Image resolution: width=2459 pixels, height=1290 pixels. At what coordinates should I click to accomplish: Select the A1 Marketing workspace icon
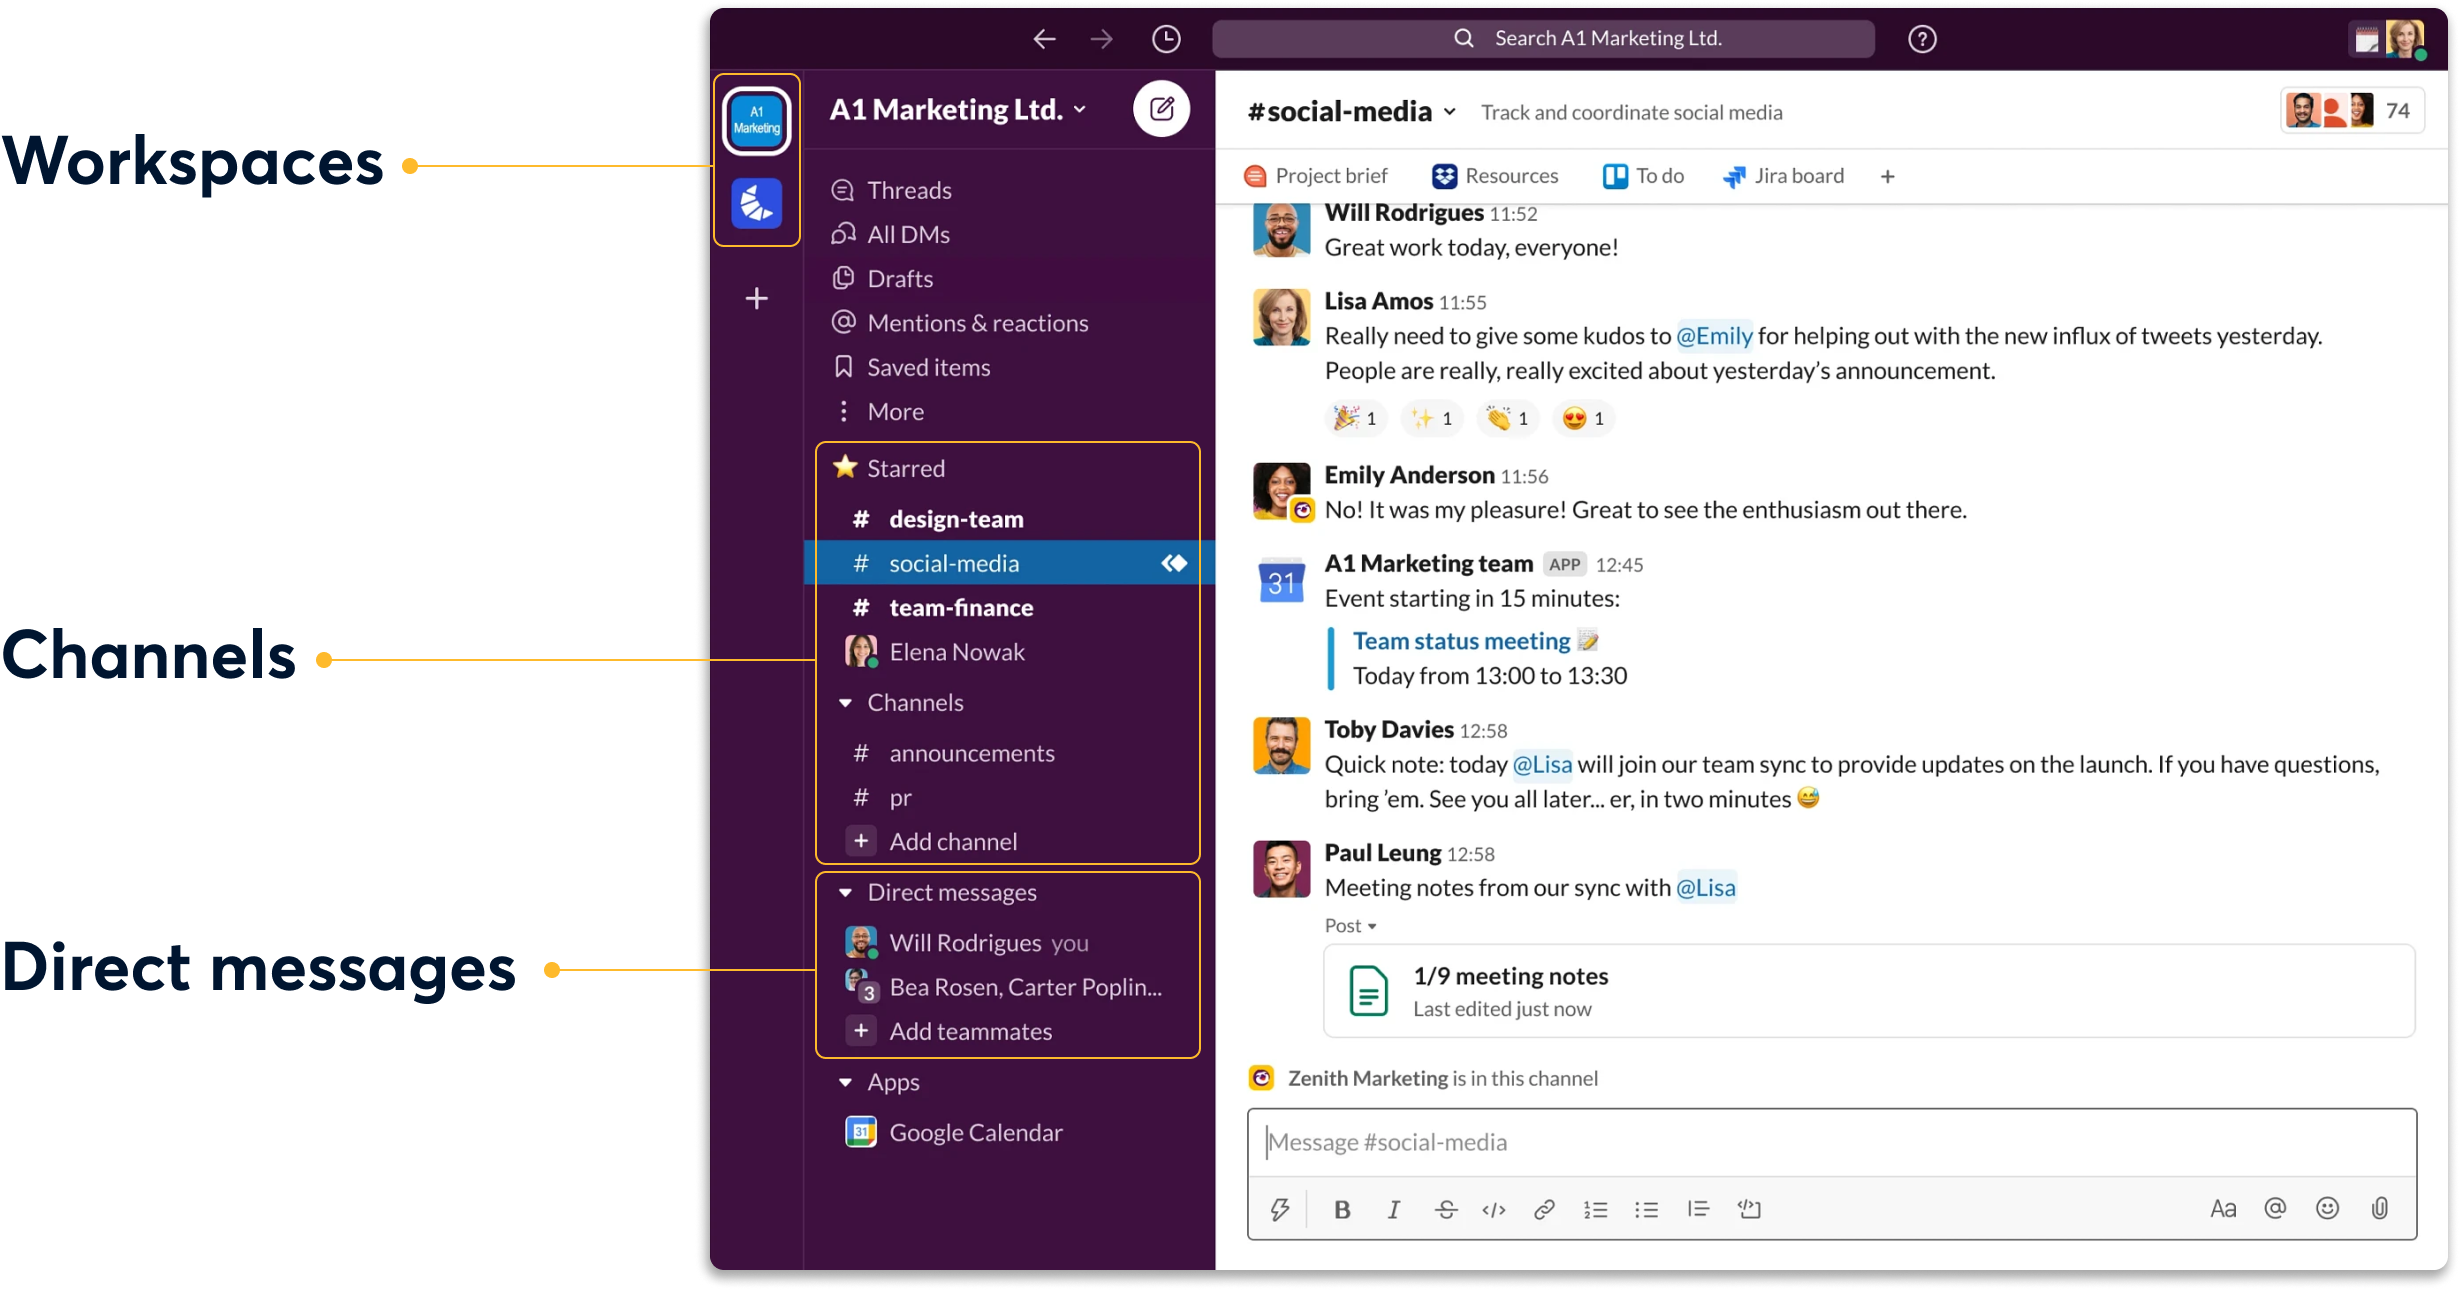(756, 120)
